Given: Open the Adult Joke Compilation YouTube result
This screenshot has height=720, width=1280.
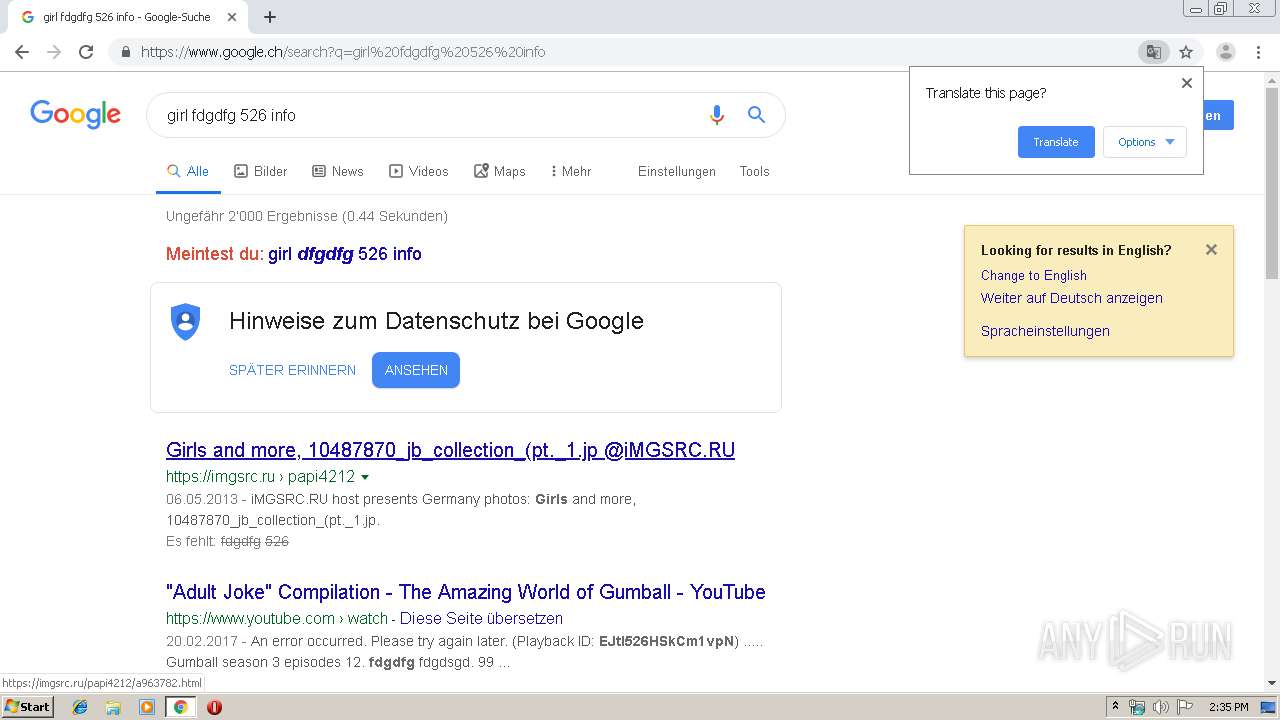Looking at the screenshot, I should (x=466, y=592).
